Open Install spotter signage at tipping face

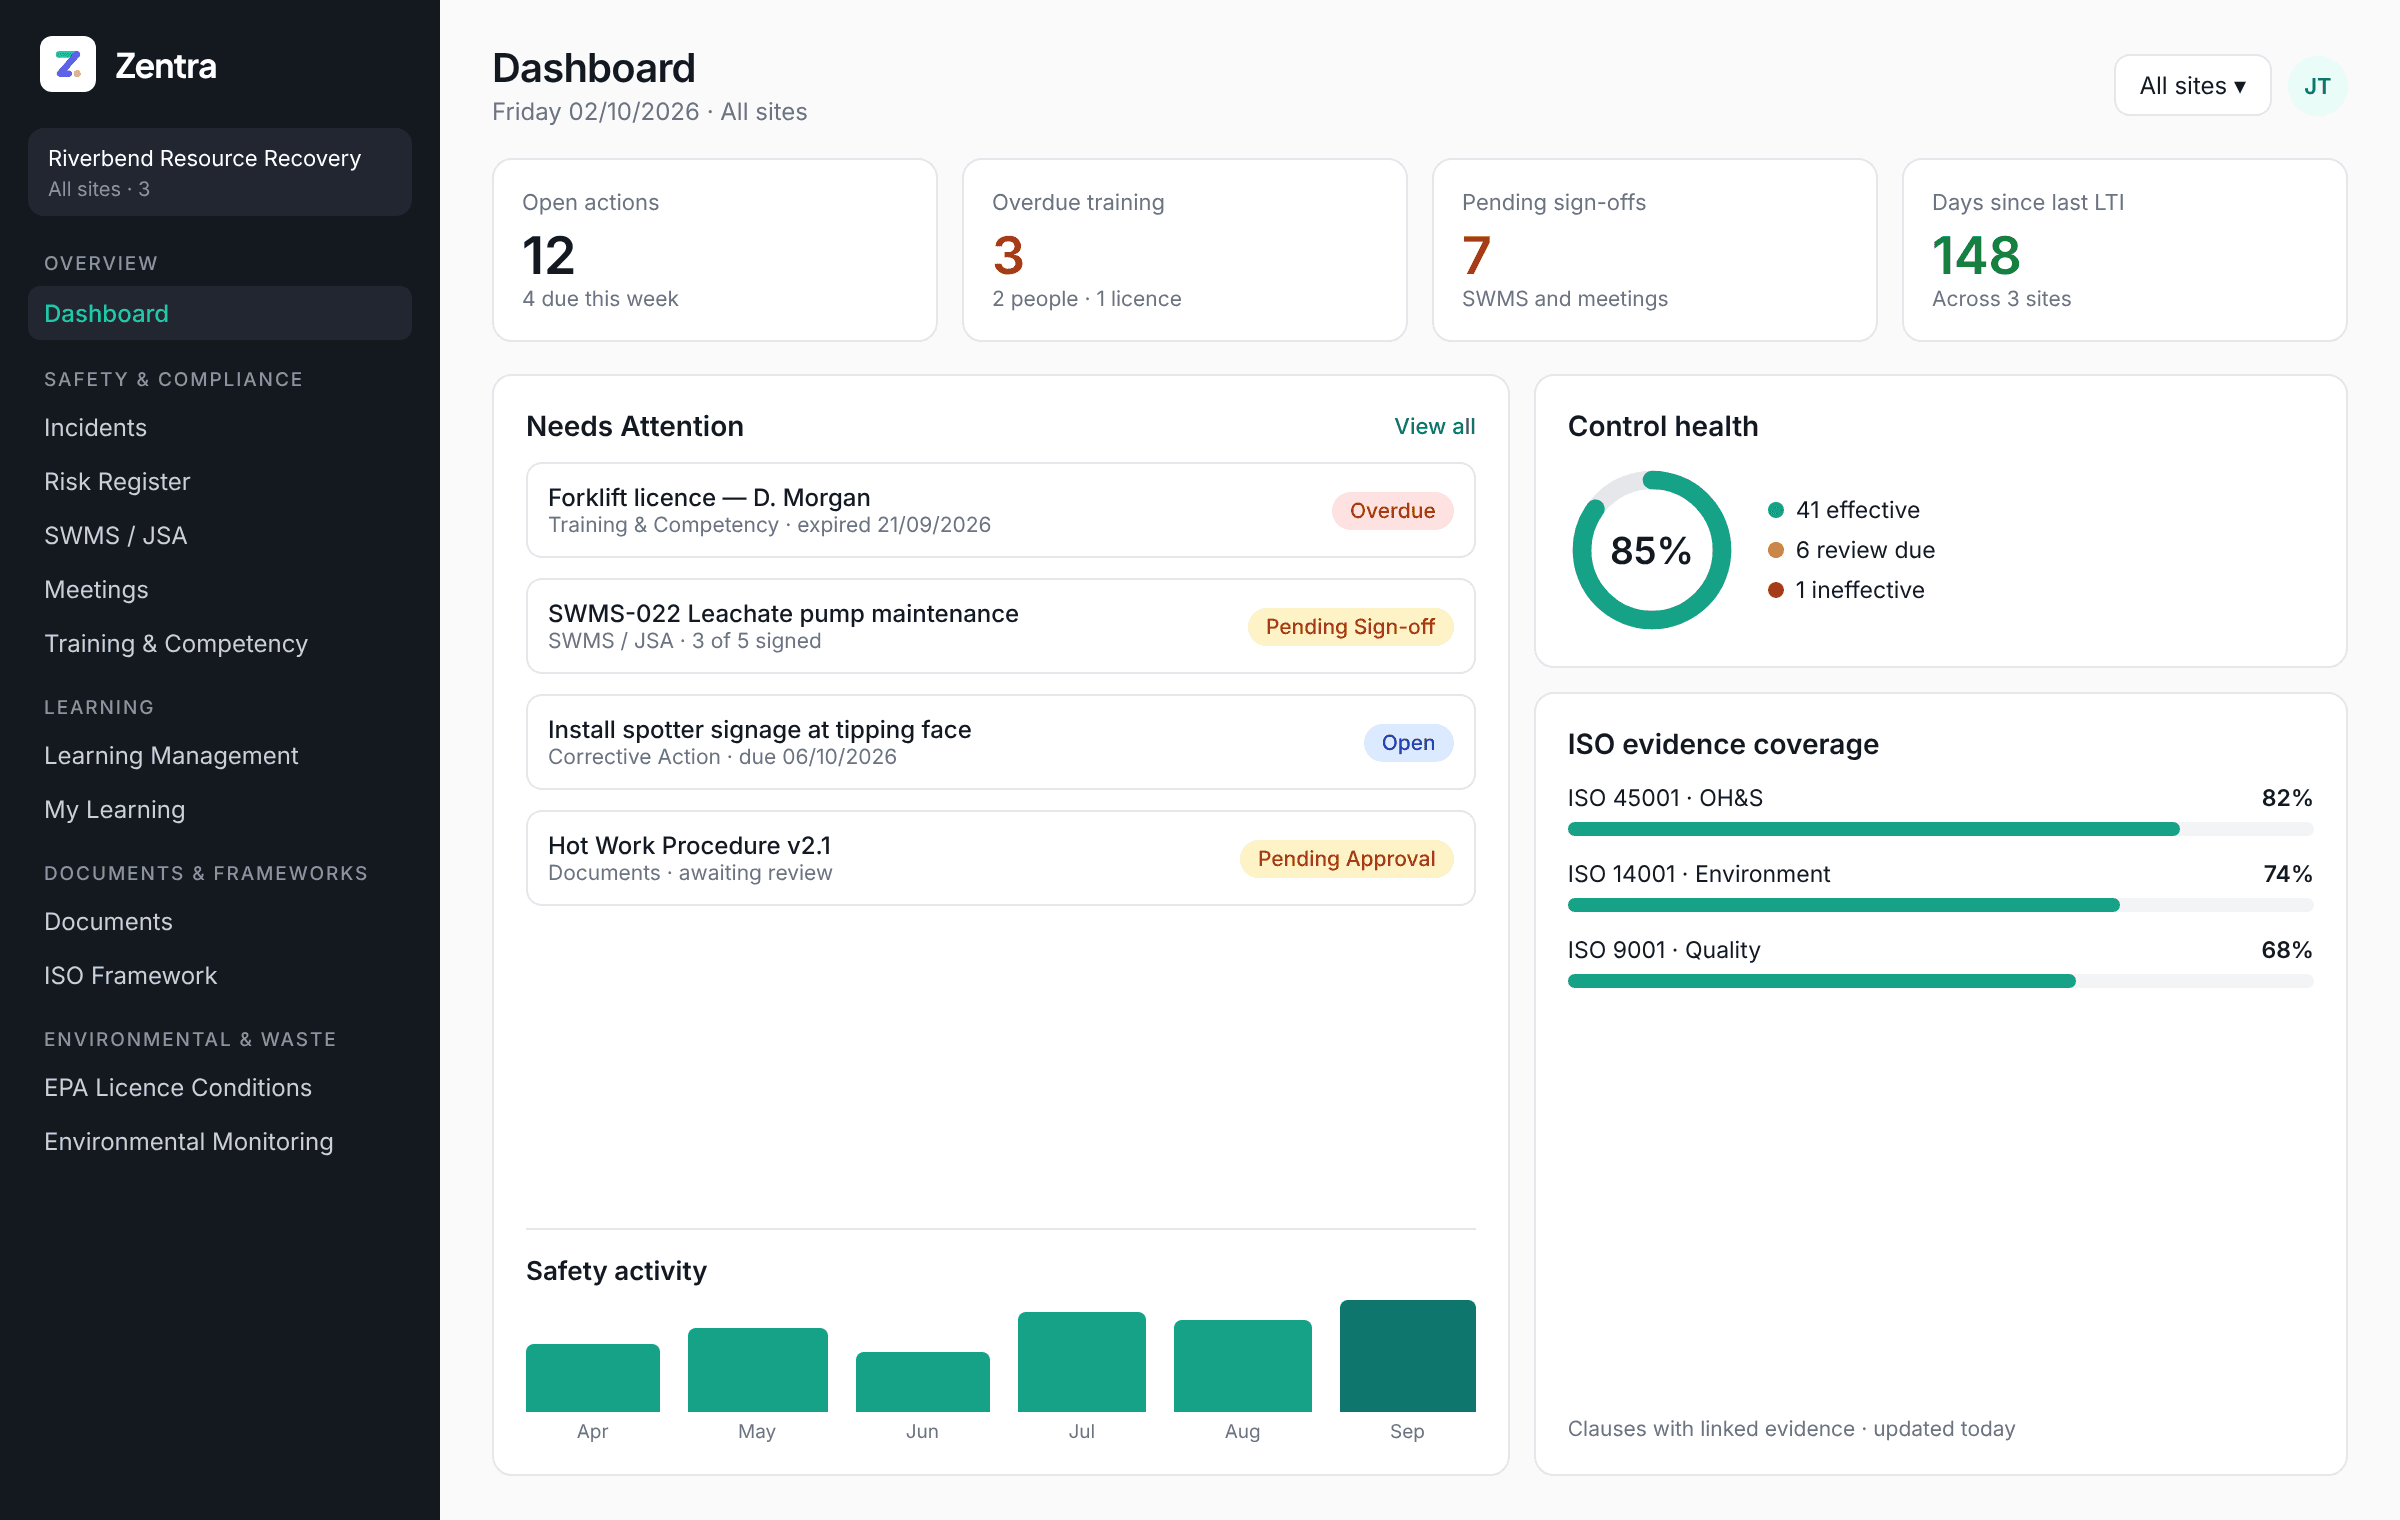tap(1001, 742)
